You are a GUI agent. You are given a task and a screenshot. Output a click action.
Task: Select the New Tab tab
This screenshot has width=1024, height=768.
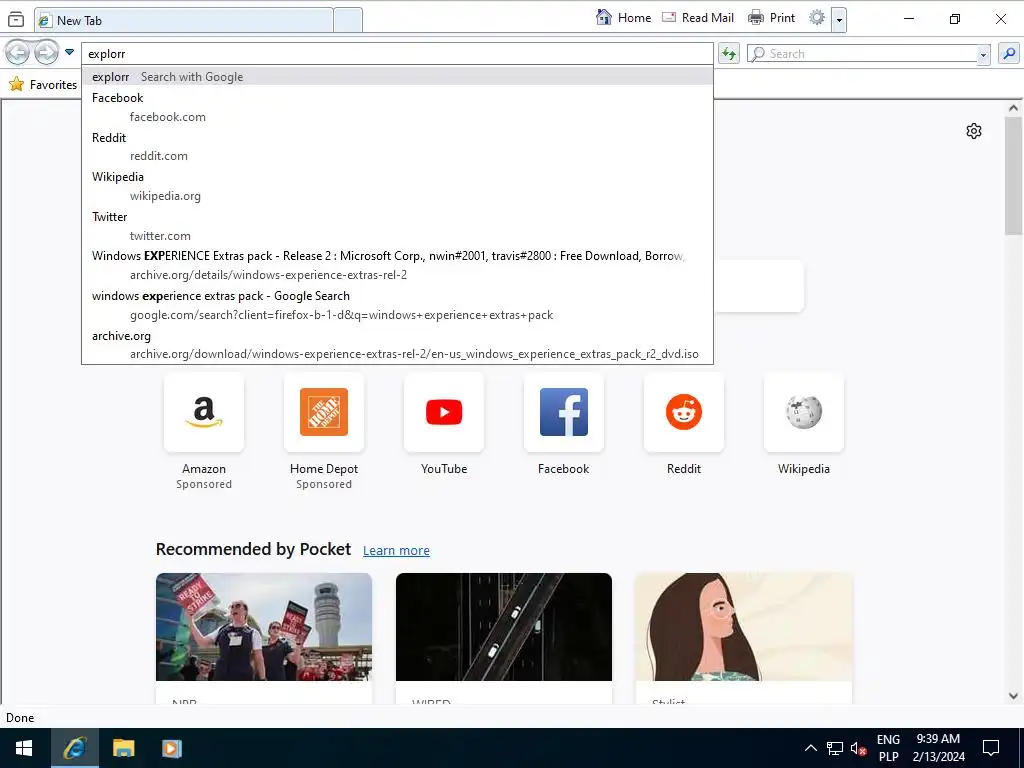[184, 20]
